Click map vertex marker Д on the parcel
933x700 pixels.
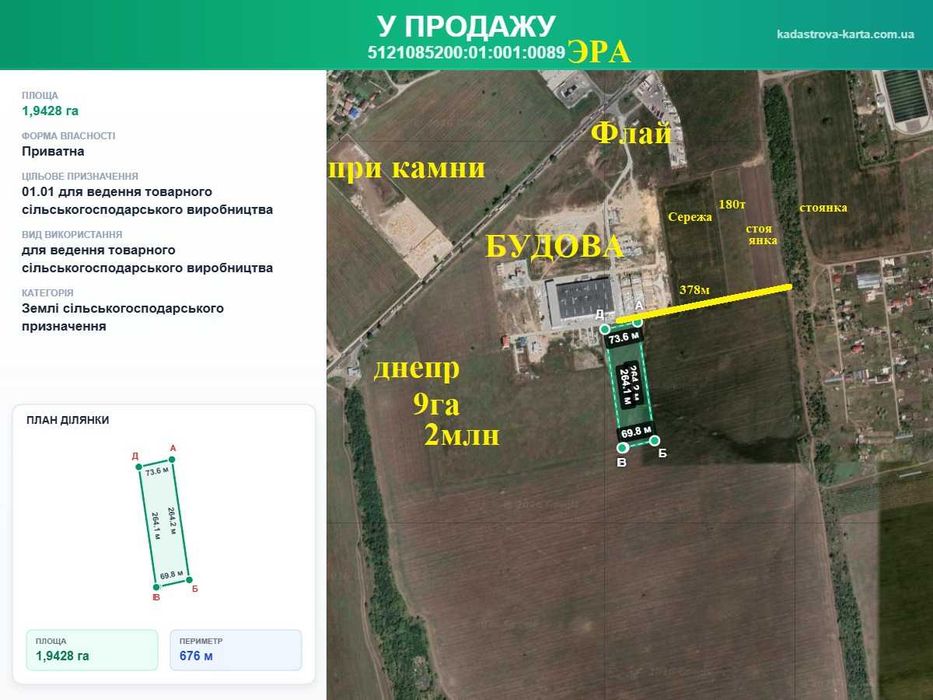(605, 329)
